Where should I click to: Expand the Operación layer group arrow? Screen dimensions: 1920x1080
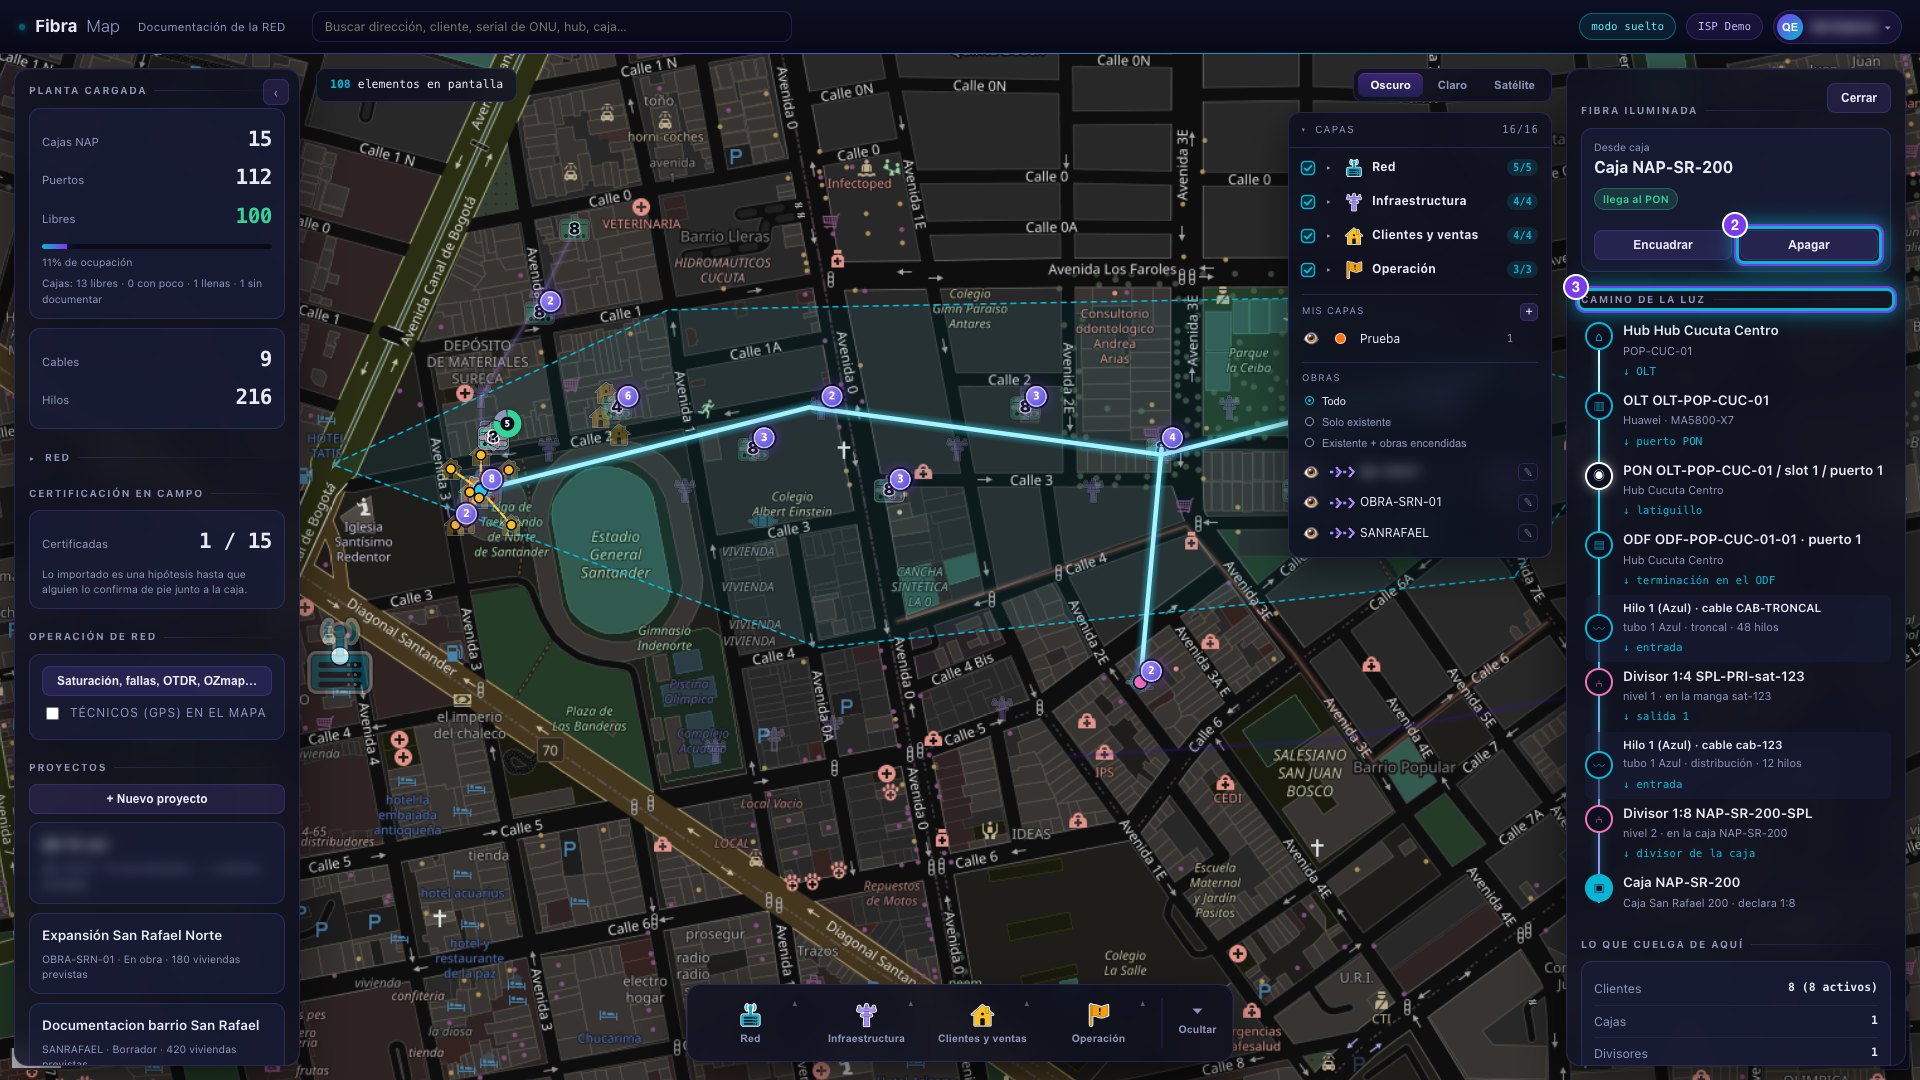coord(1328,270)
